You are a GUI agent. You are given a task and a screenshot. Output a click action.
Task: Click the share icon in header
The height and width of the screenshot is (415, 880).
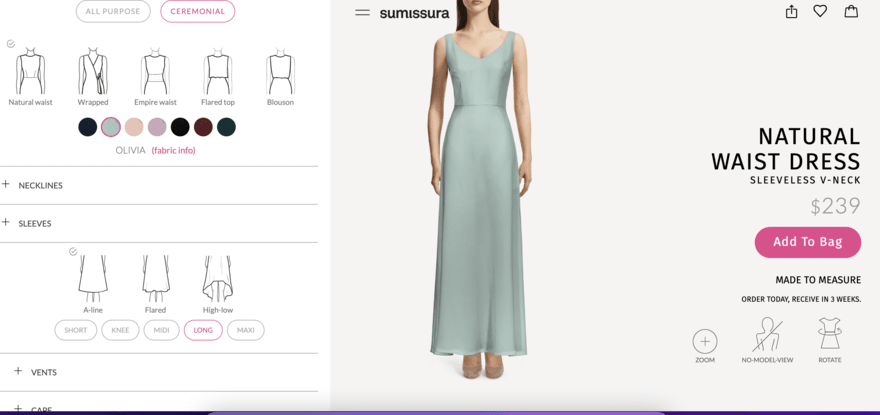tap(791, 12)
